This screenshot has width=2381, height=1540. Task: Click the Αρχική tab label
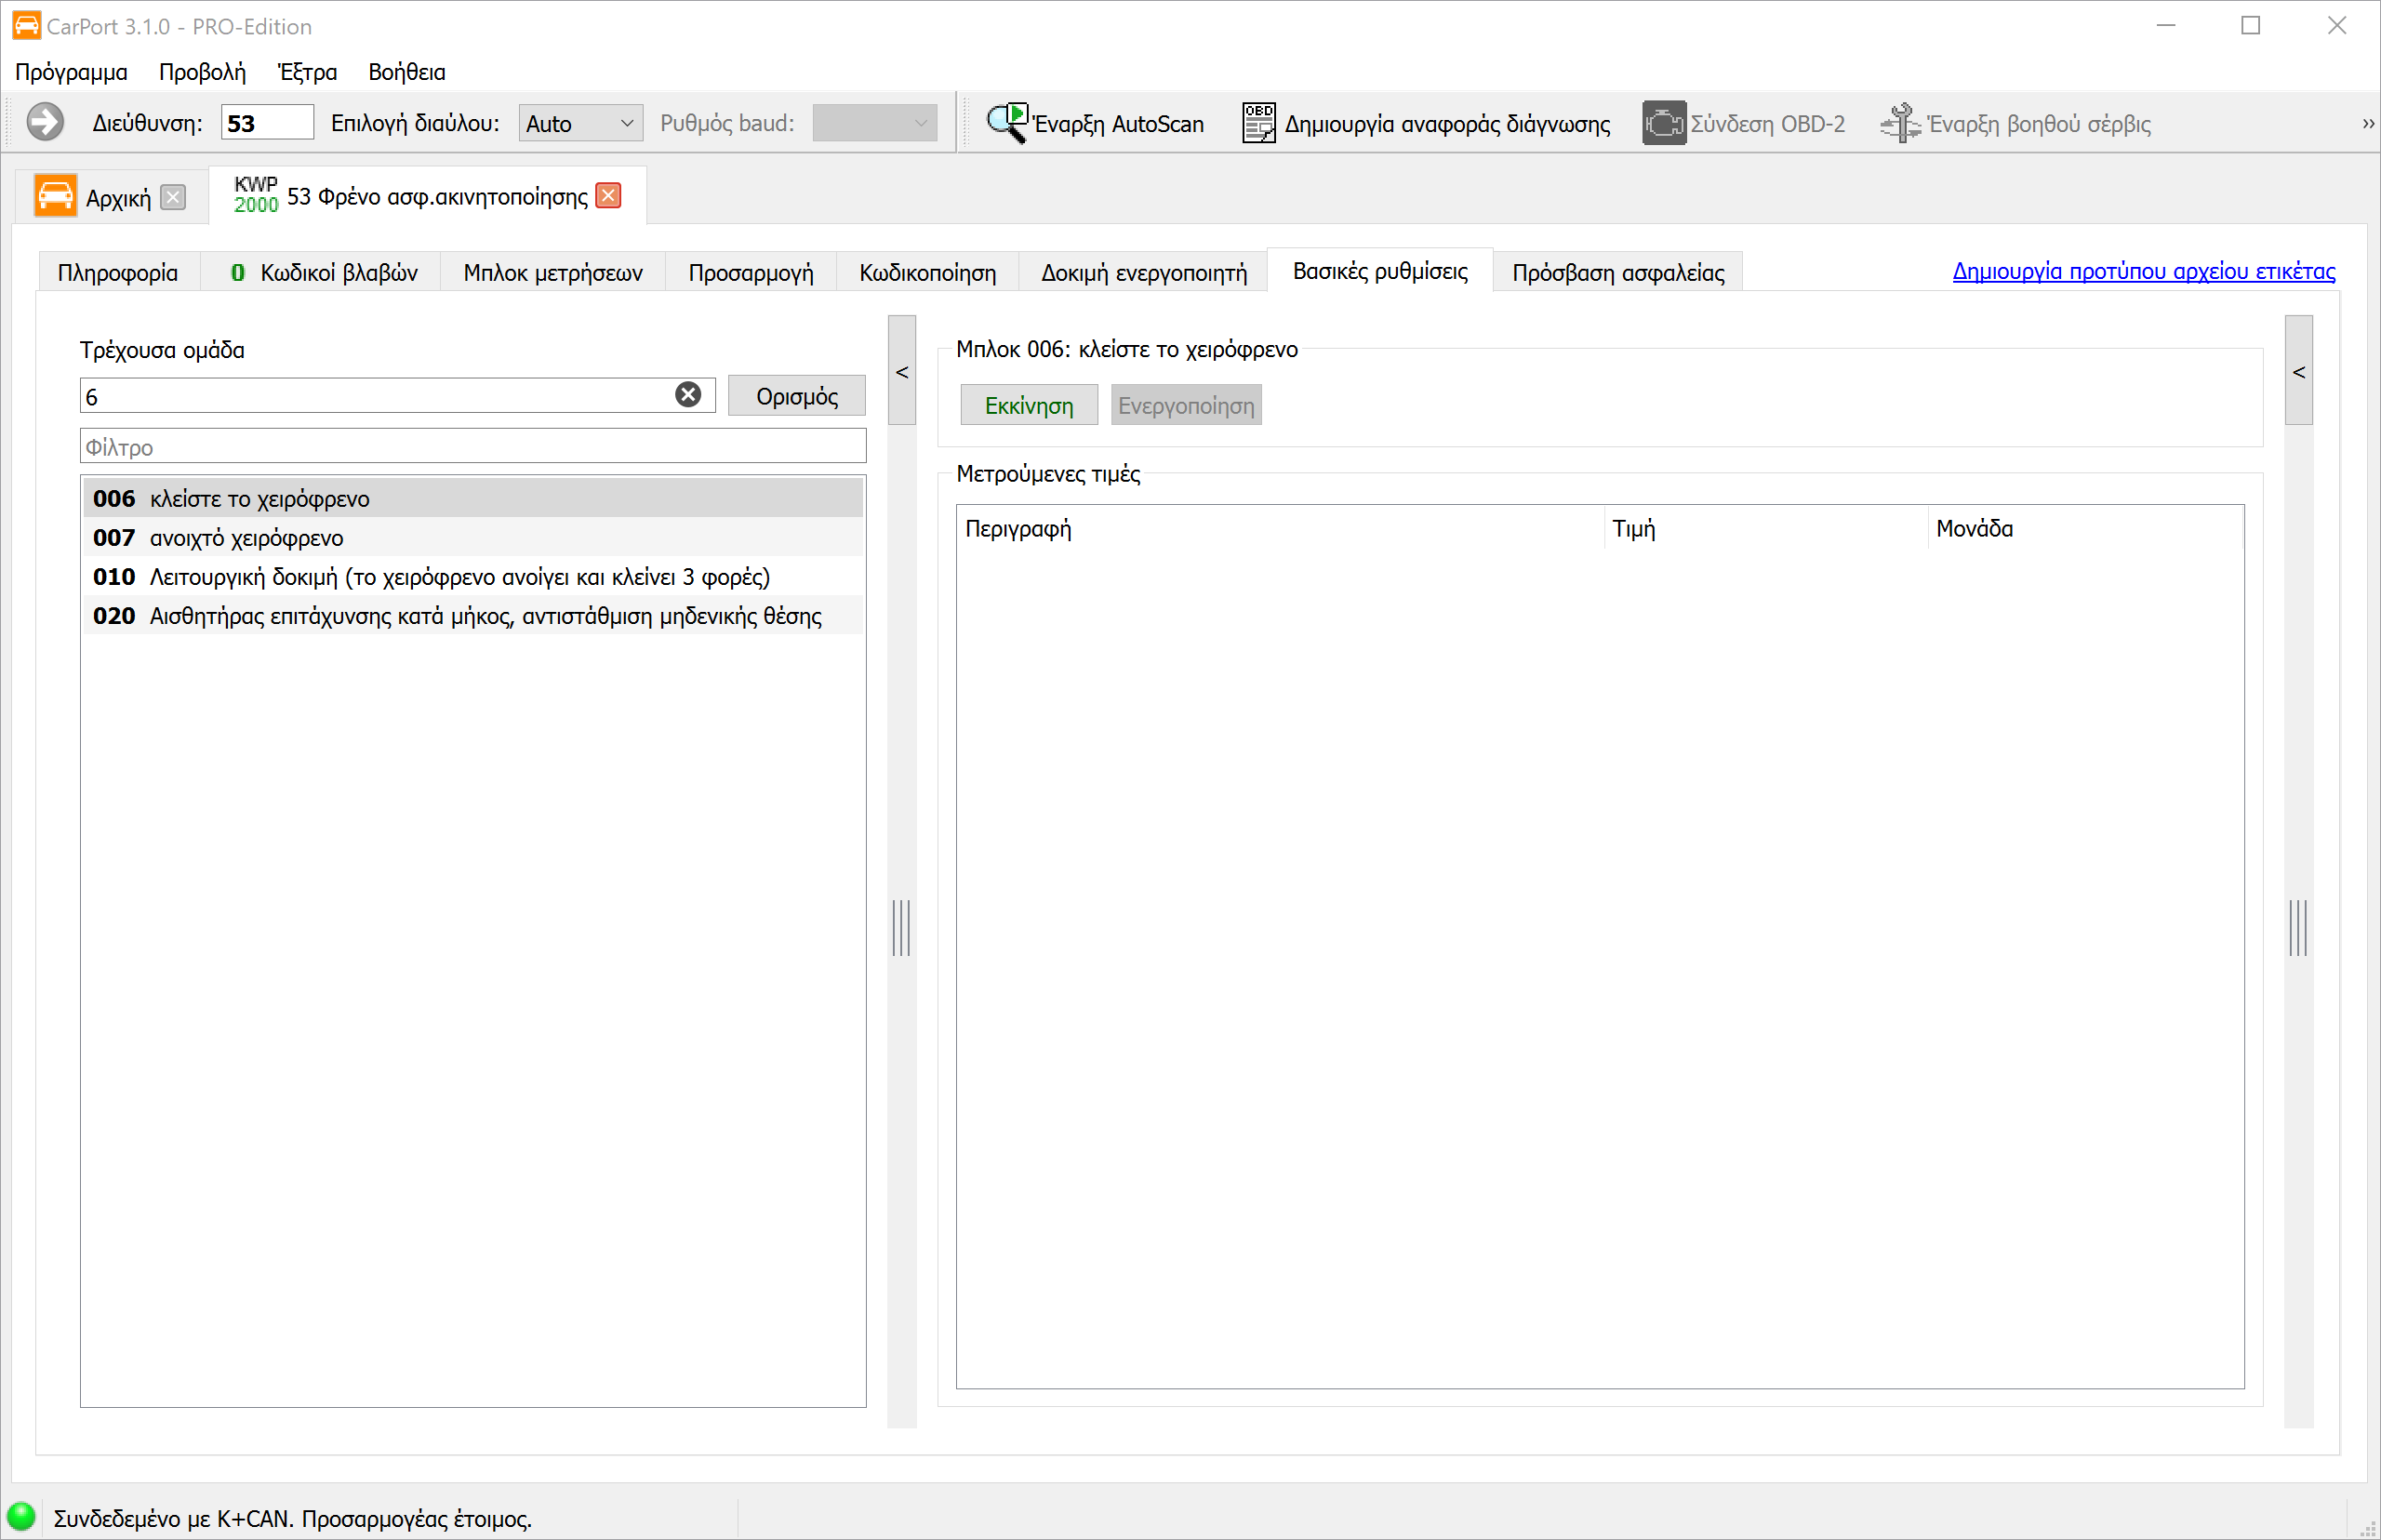[118, 198]
